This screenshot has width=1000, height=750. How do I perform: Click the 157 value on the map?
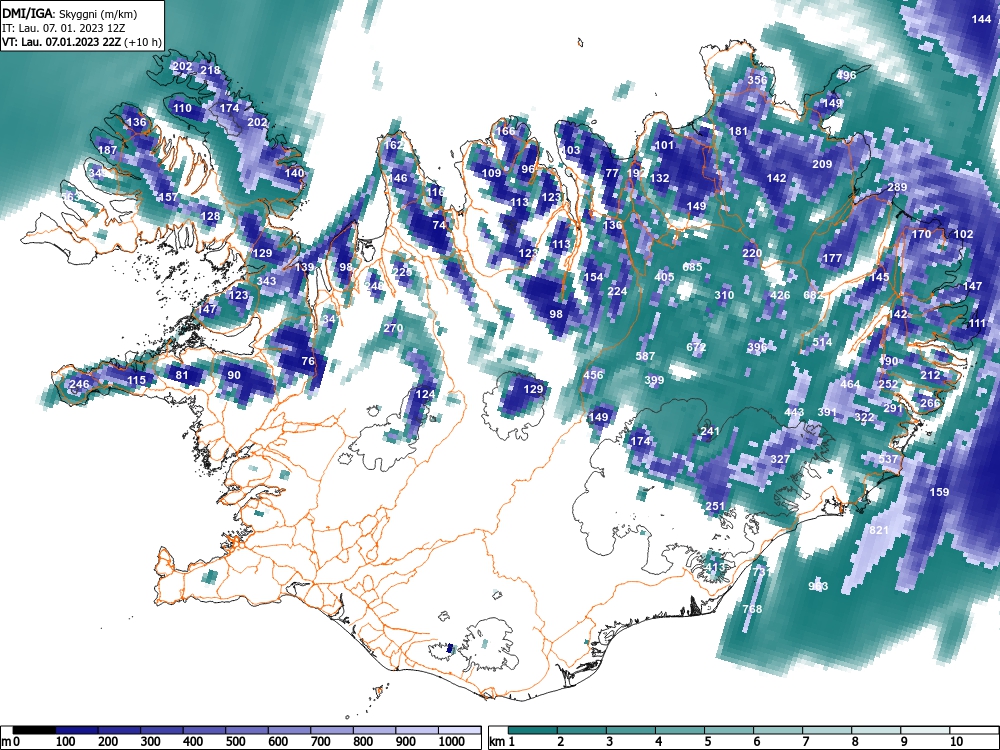coord(168,197)
